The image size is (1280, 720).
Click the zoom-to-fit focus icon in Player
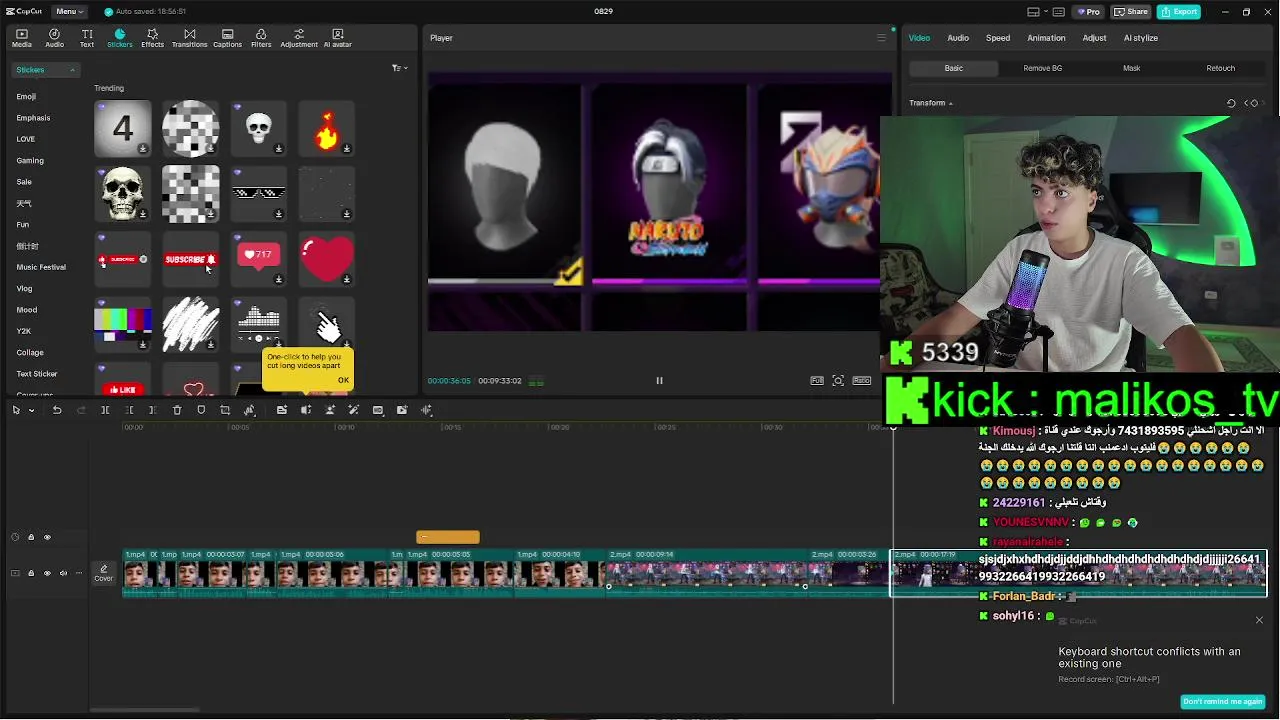(x=838, y=381)
